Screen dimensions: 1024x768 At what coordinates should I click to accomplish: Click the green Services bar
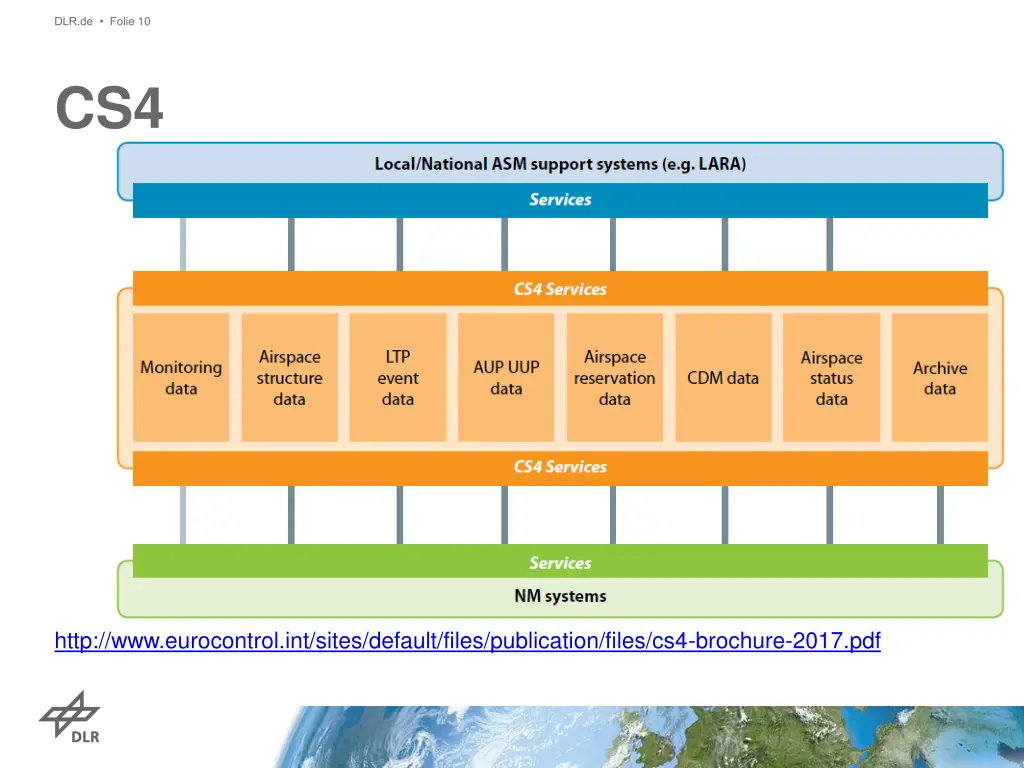[x=560, y=562]
